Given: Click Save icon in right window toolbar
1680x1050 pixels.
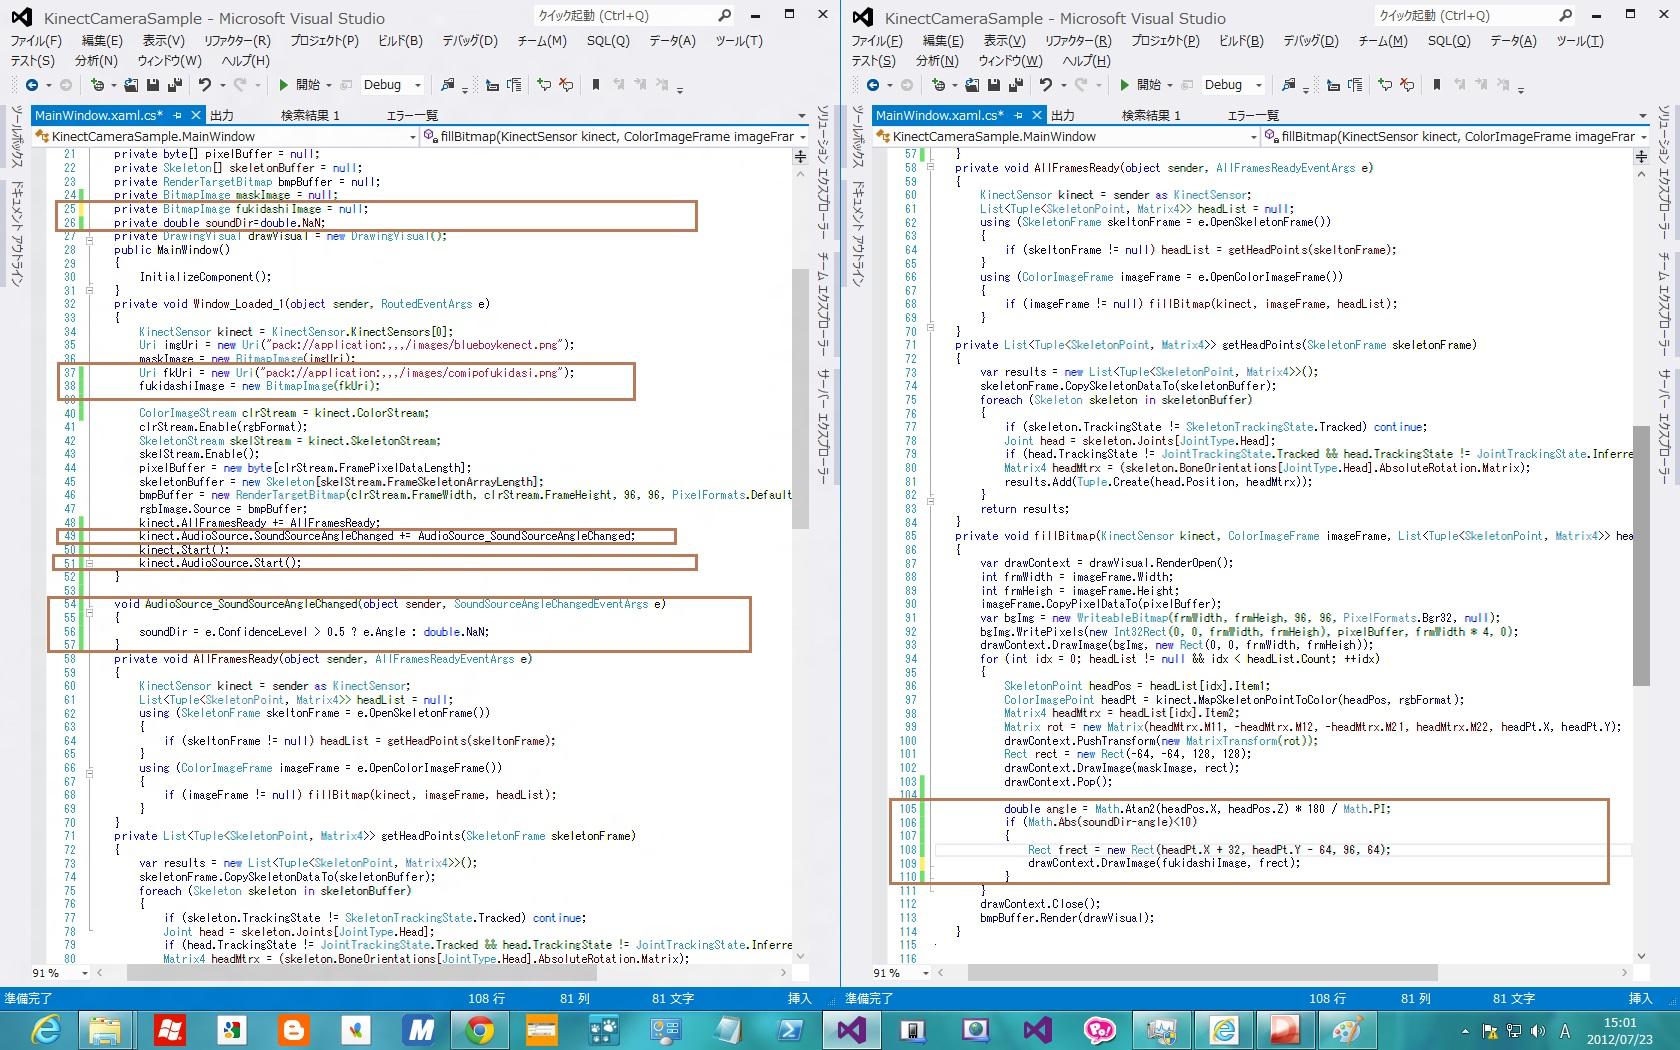Looking at the screenshot, I should pyautogui.click(x=994, y=85).
